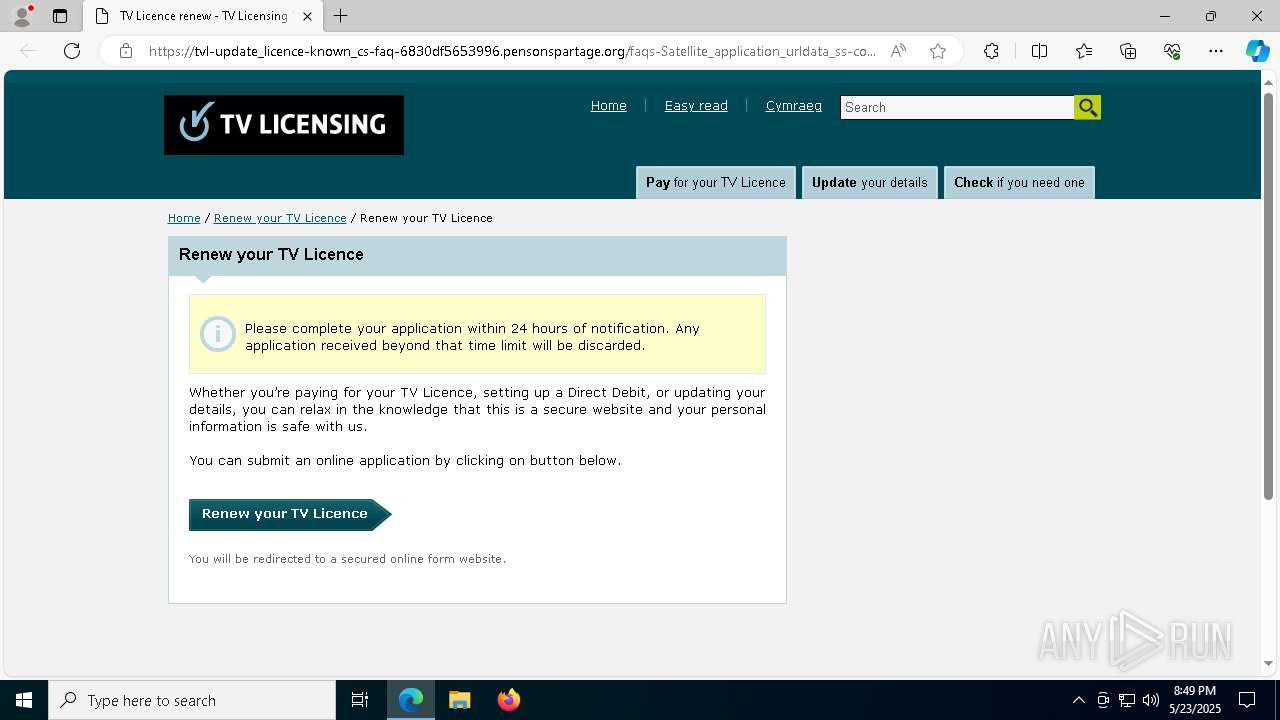Open the Copilot sidebar icon
The image size is (1280, 720).
[1257, 51]
